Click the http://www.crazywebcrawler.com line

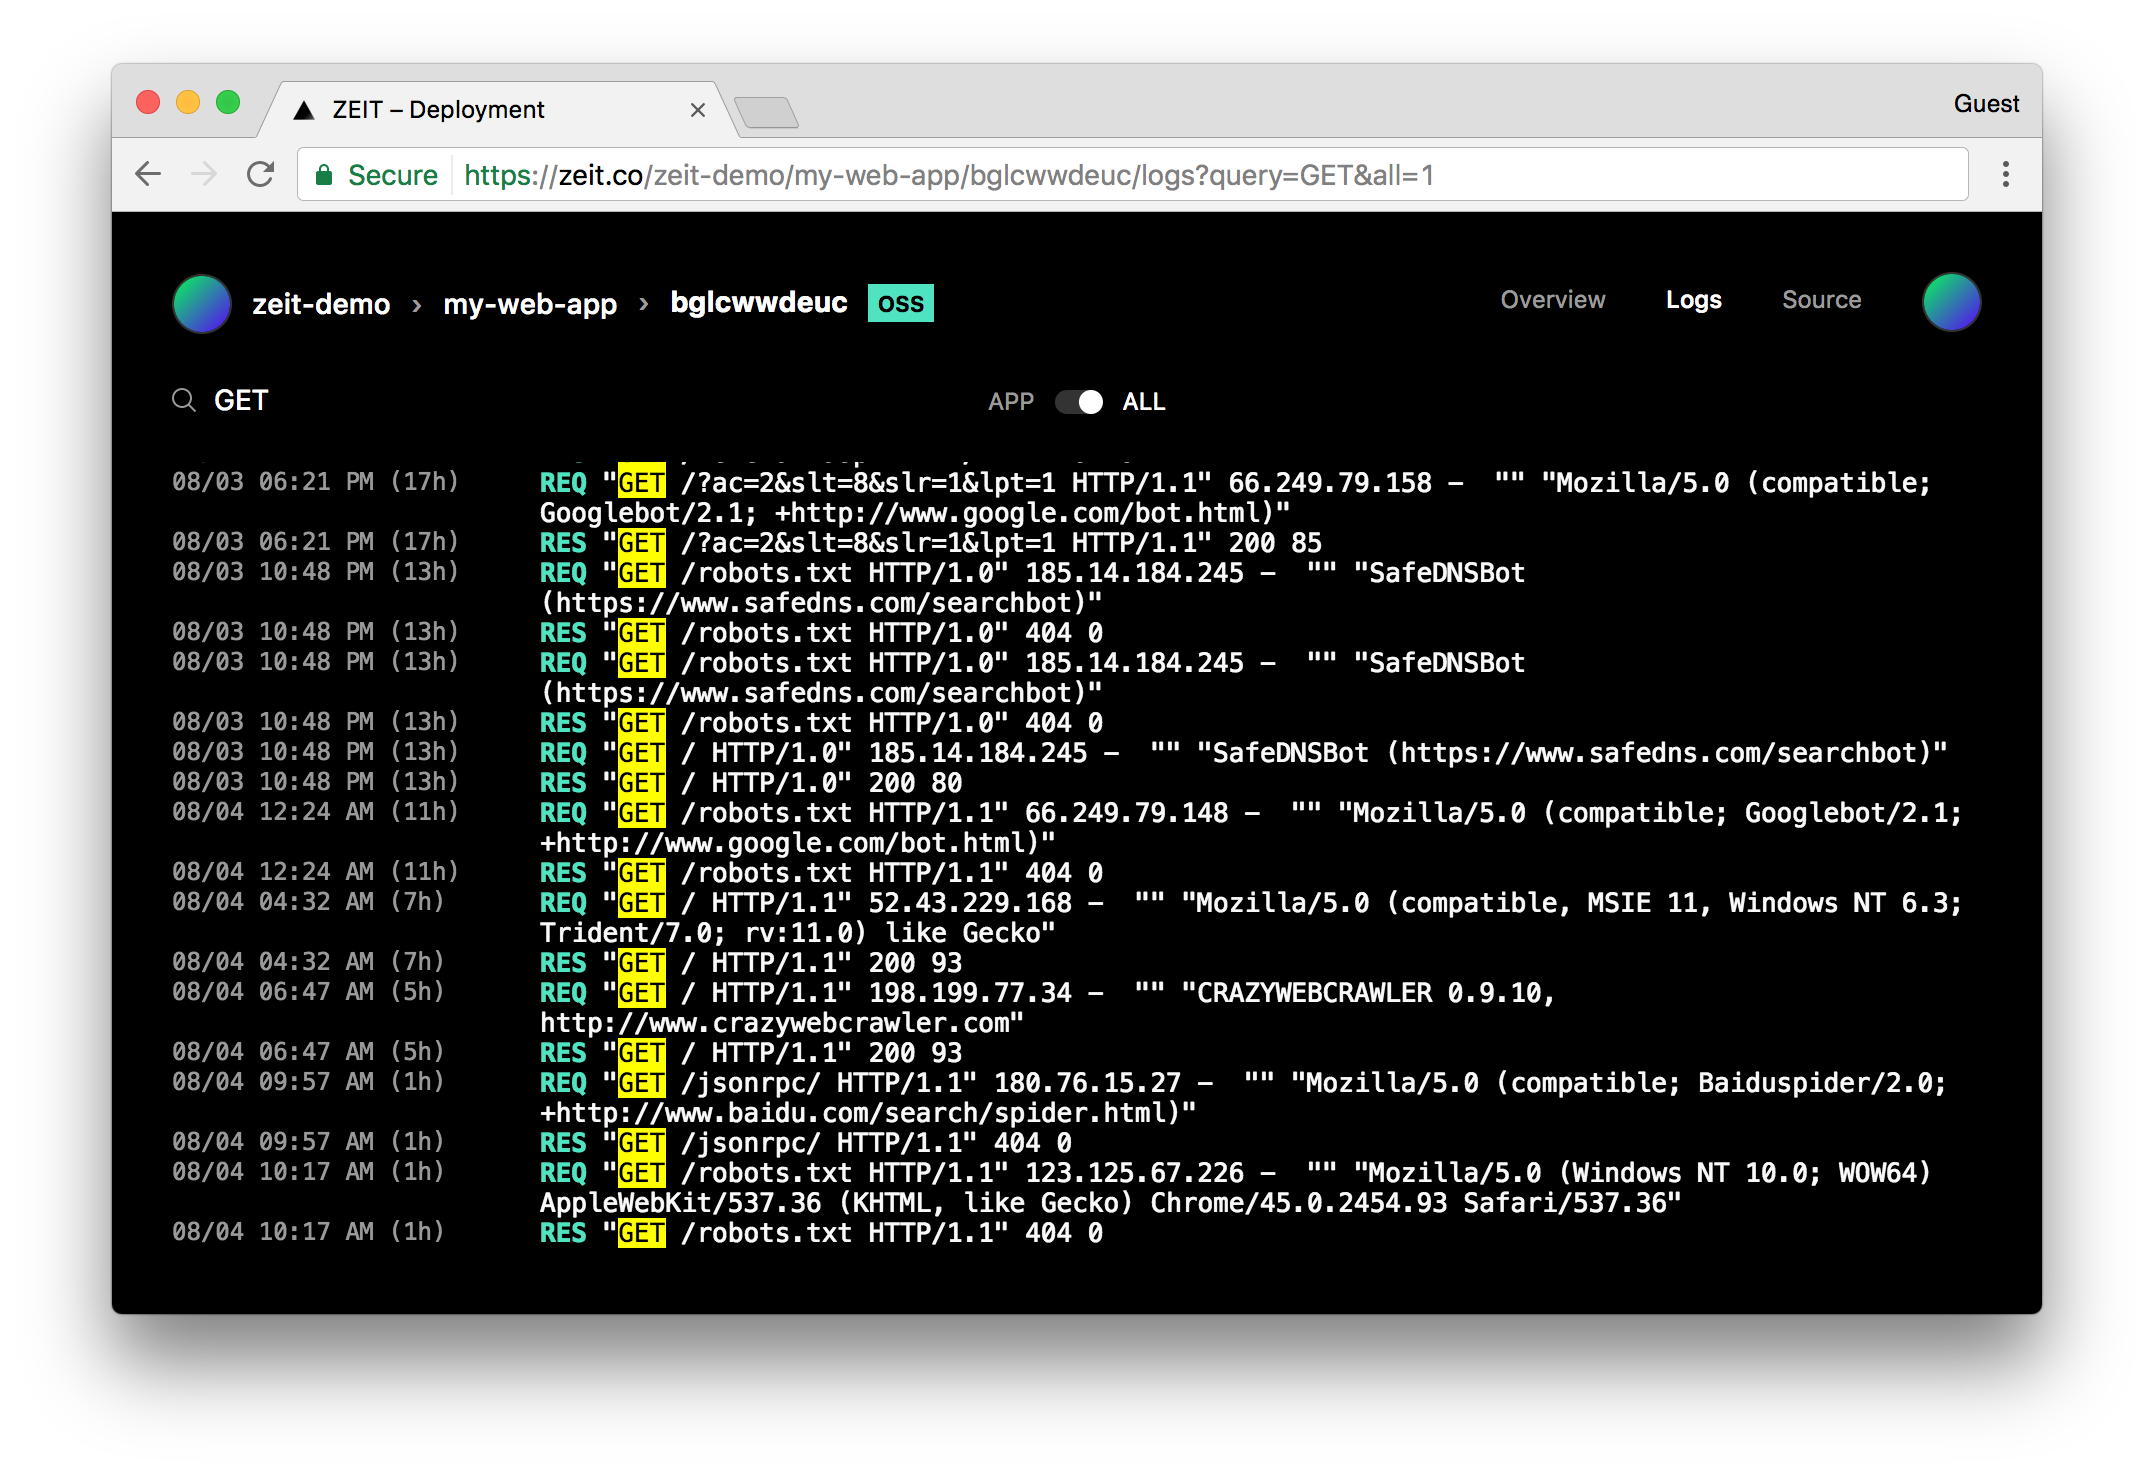(782, 1023)
